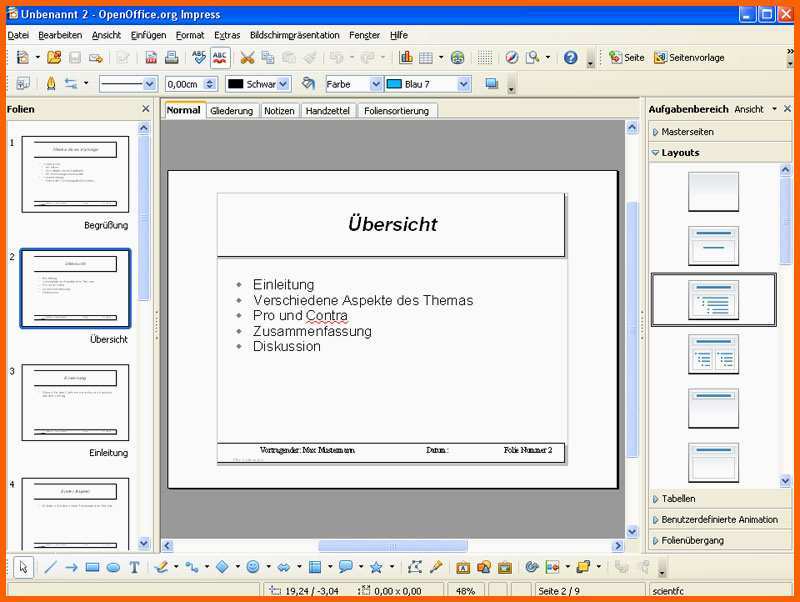Toggle the display grid icon
The image size is (800, 602).
pyautogui.click(x=485, y=58)
